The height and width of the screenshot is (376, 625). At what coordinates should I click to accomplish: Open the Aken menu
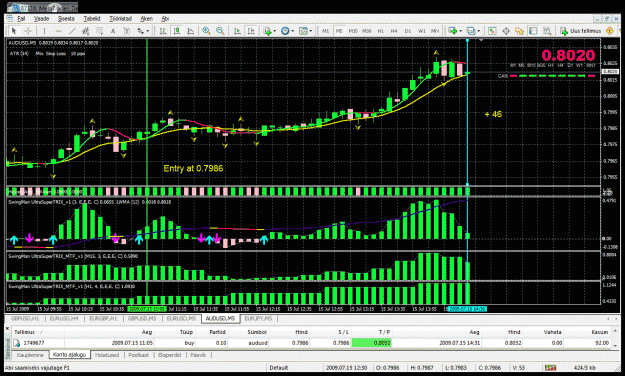(146, 19)
